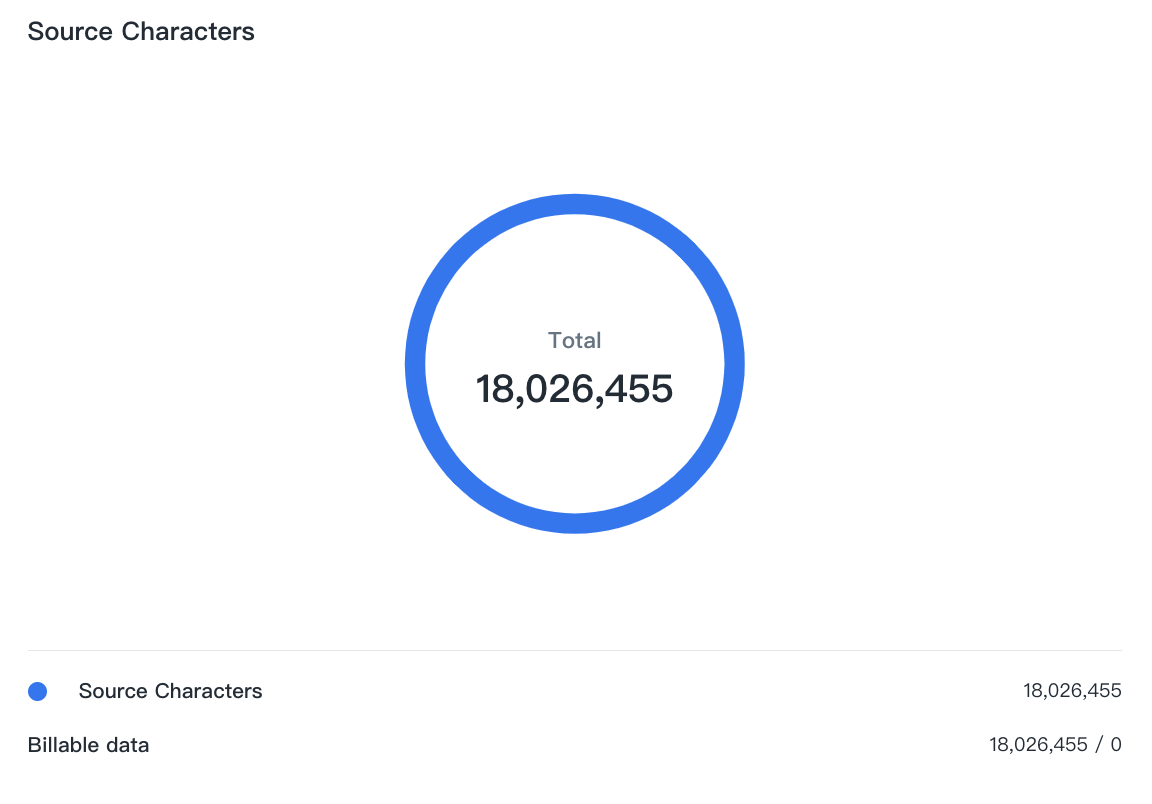Click the slash separator in Billable data value
The height and width of the screenshot is (804, 1152).
1099,745
